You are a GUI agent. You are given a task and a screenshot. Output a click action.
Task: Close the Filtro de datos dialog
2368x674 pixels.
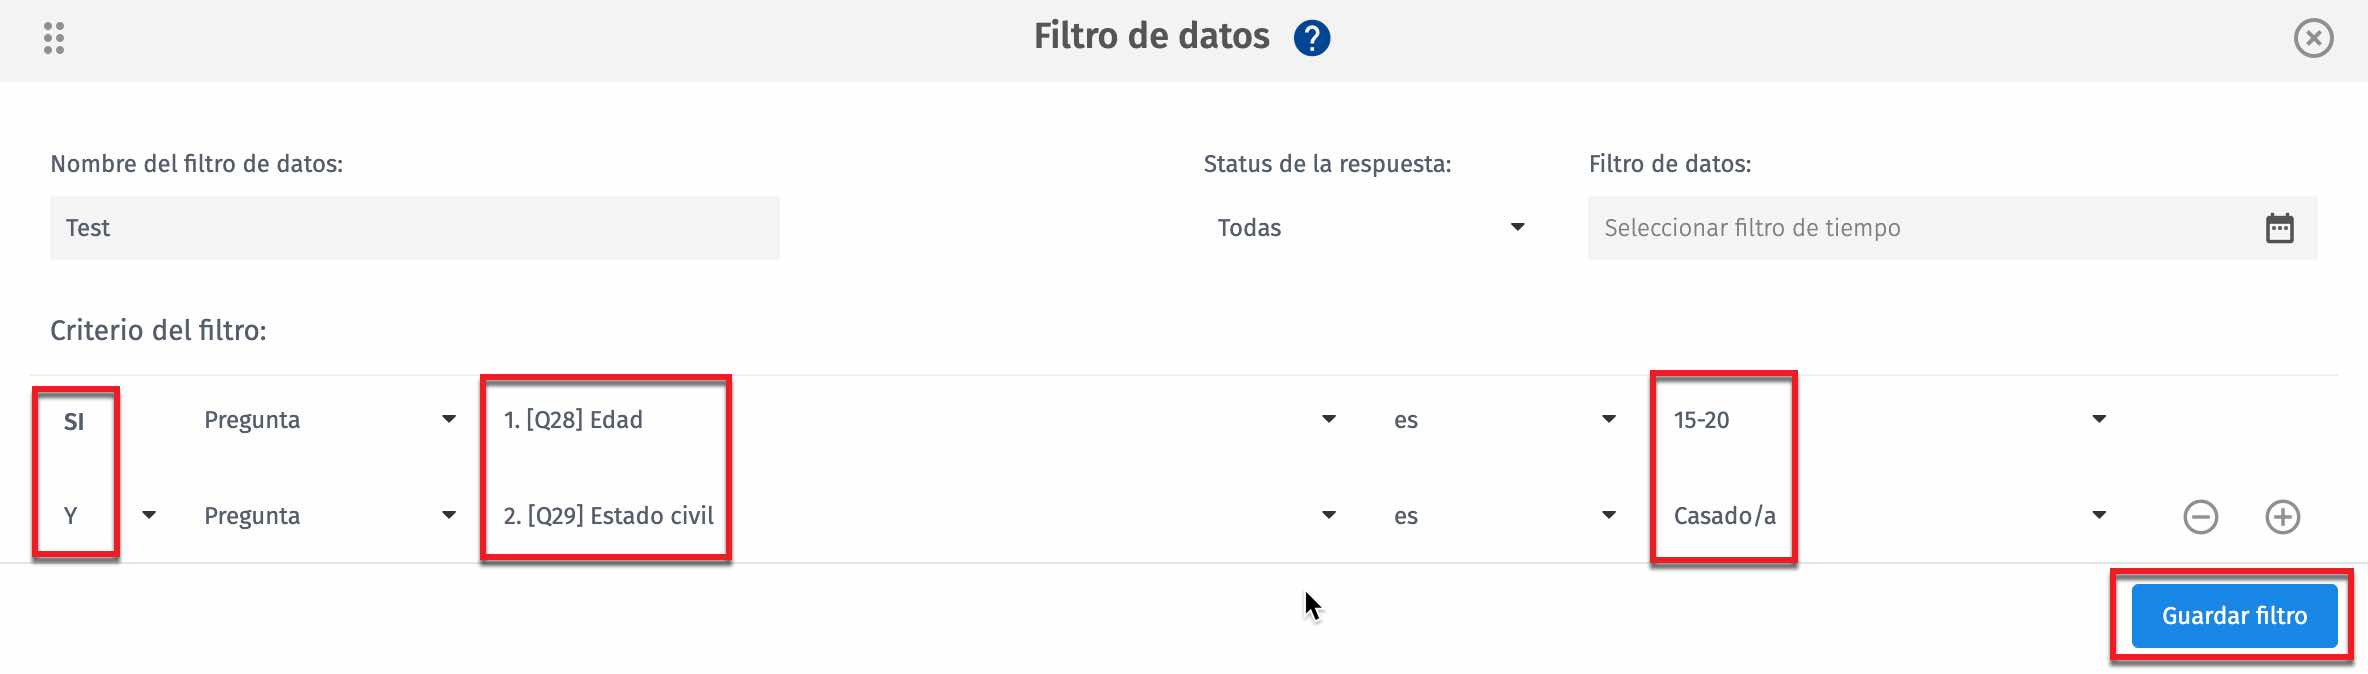click(2313, 38)
